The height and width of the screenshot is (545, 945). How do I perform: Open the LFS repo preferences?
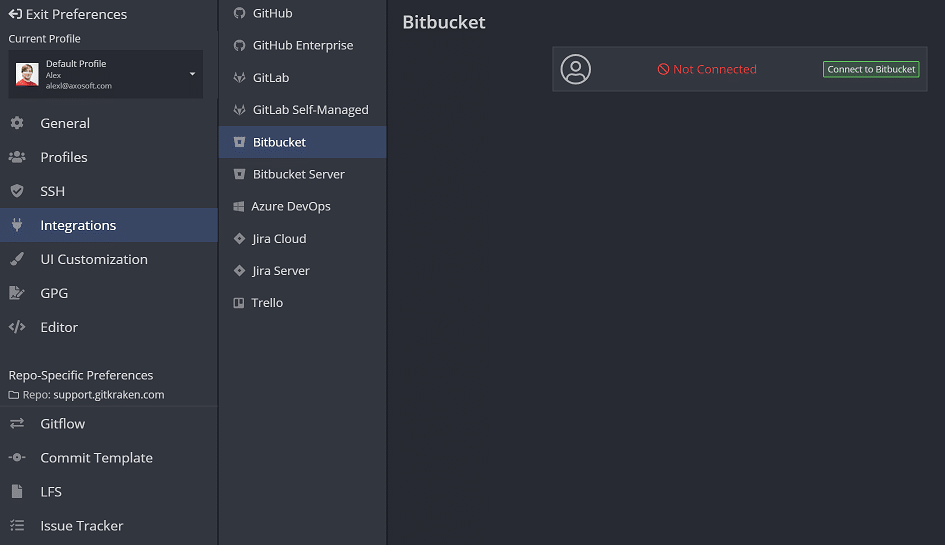coord(108,491)
